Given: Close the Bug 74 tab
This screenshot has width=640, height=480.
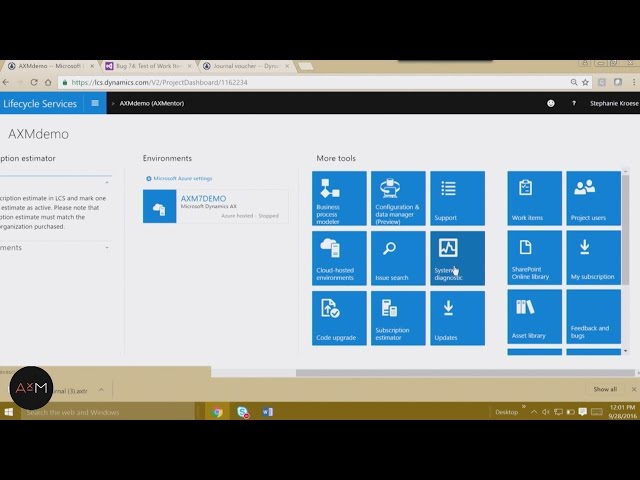Looking at the screenshot, I should click(x=189, y=66).
